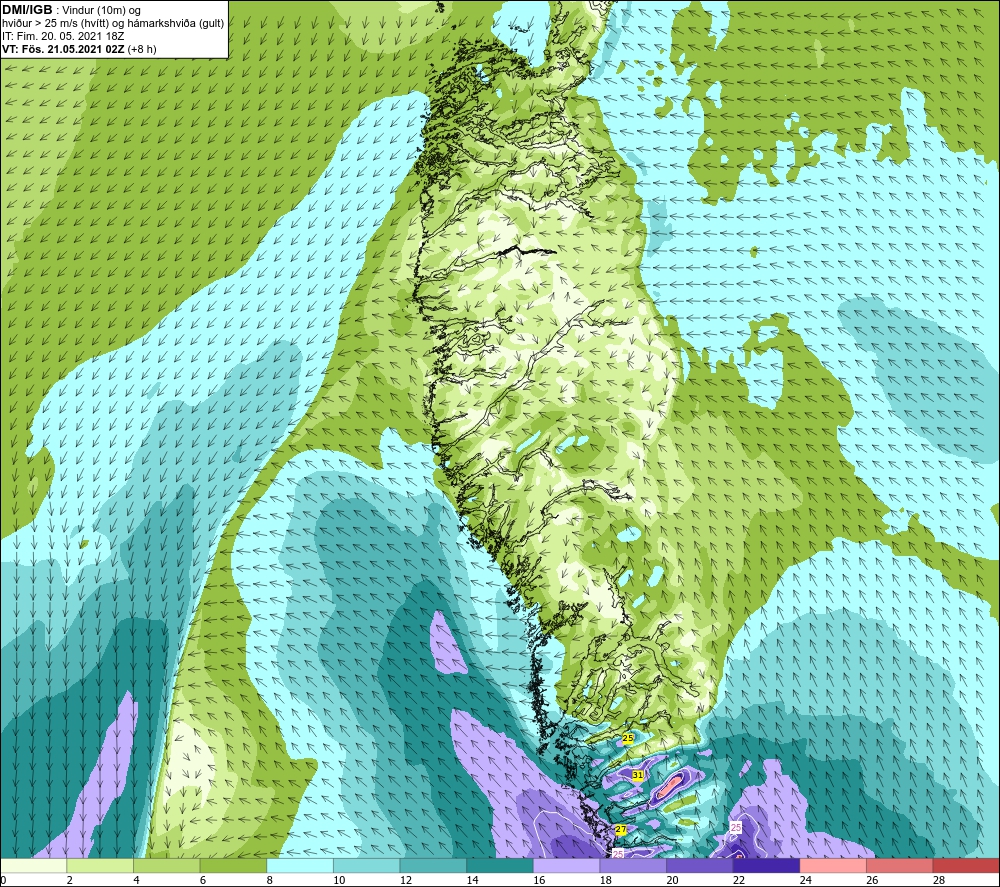Screen dimensions: 1000x887
Task: Click the 'hviður > 25 m/s' legend line
Action: (x=113, y=24)
